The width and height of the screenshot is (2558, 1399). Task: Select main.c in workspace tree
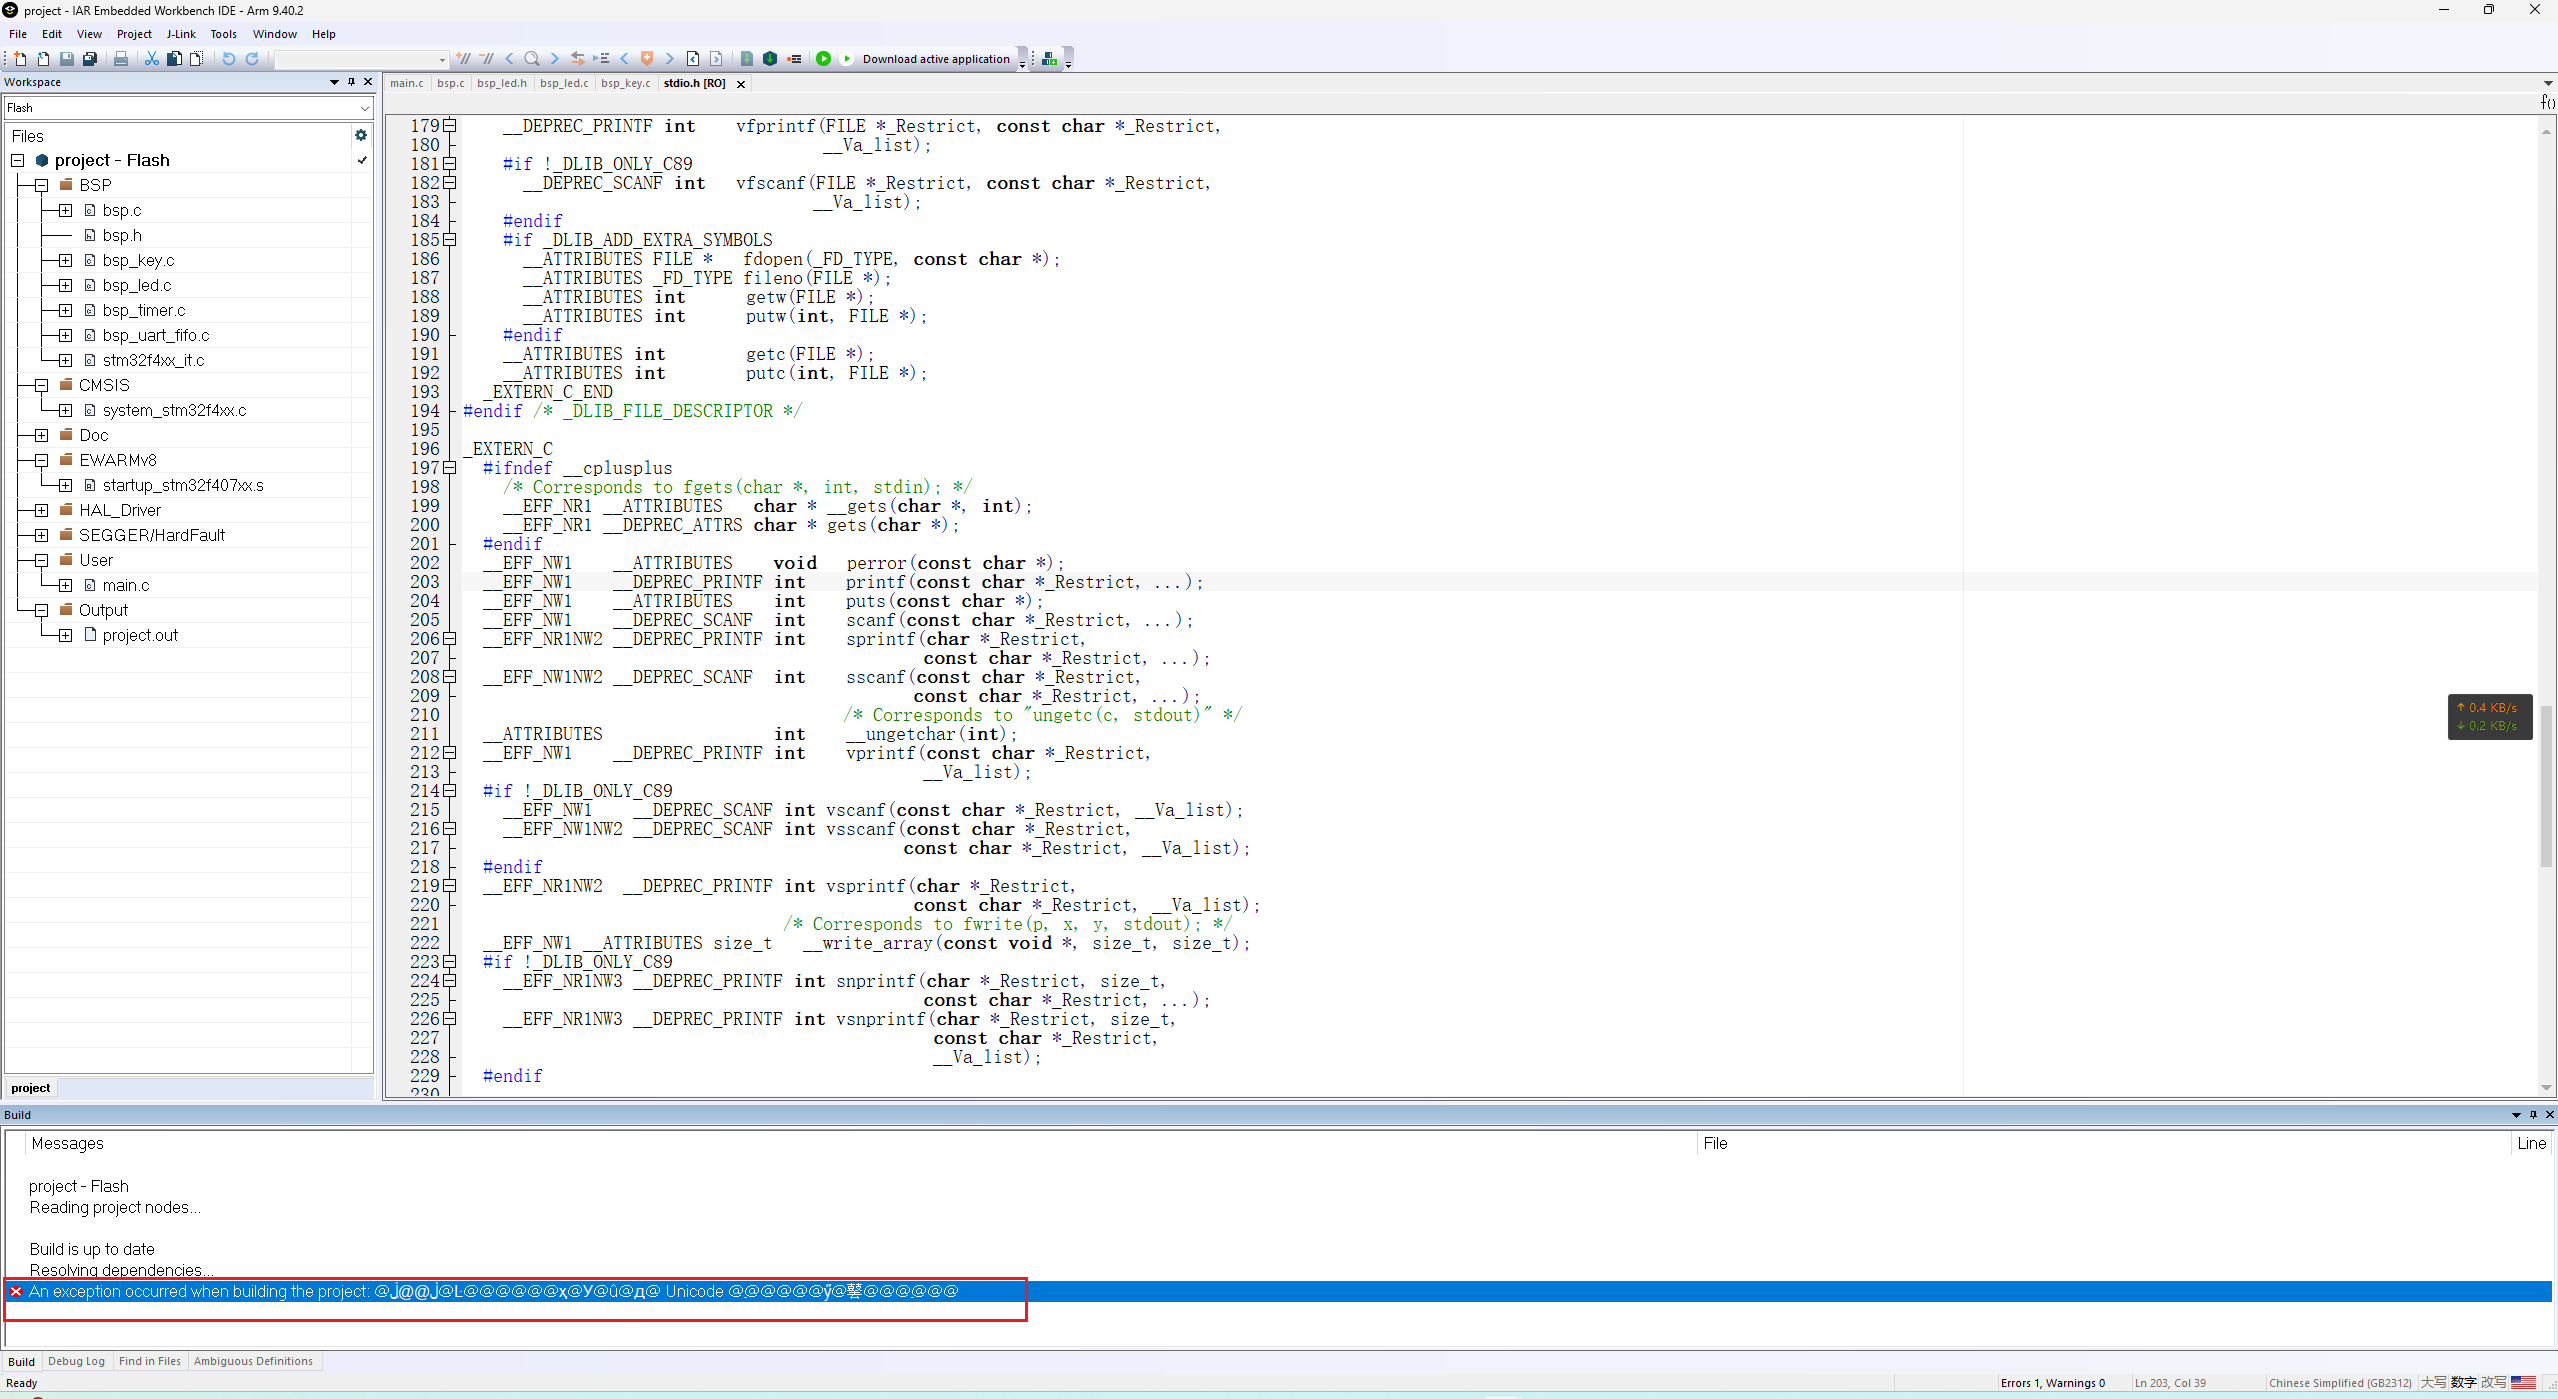tap(126, 585)
